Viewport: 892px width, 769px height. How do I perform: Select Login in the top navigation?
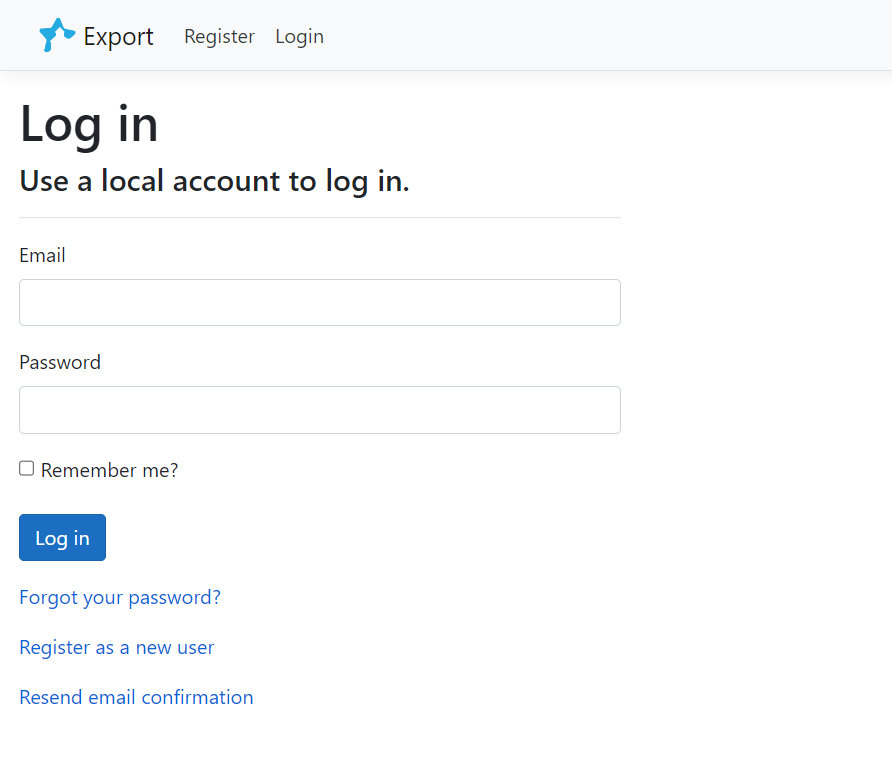pos(299,37)
